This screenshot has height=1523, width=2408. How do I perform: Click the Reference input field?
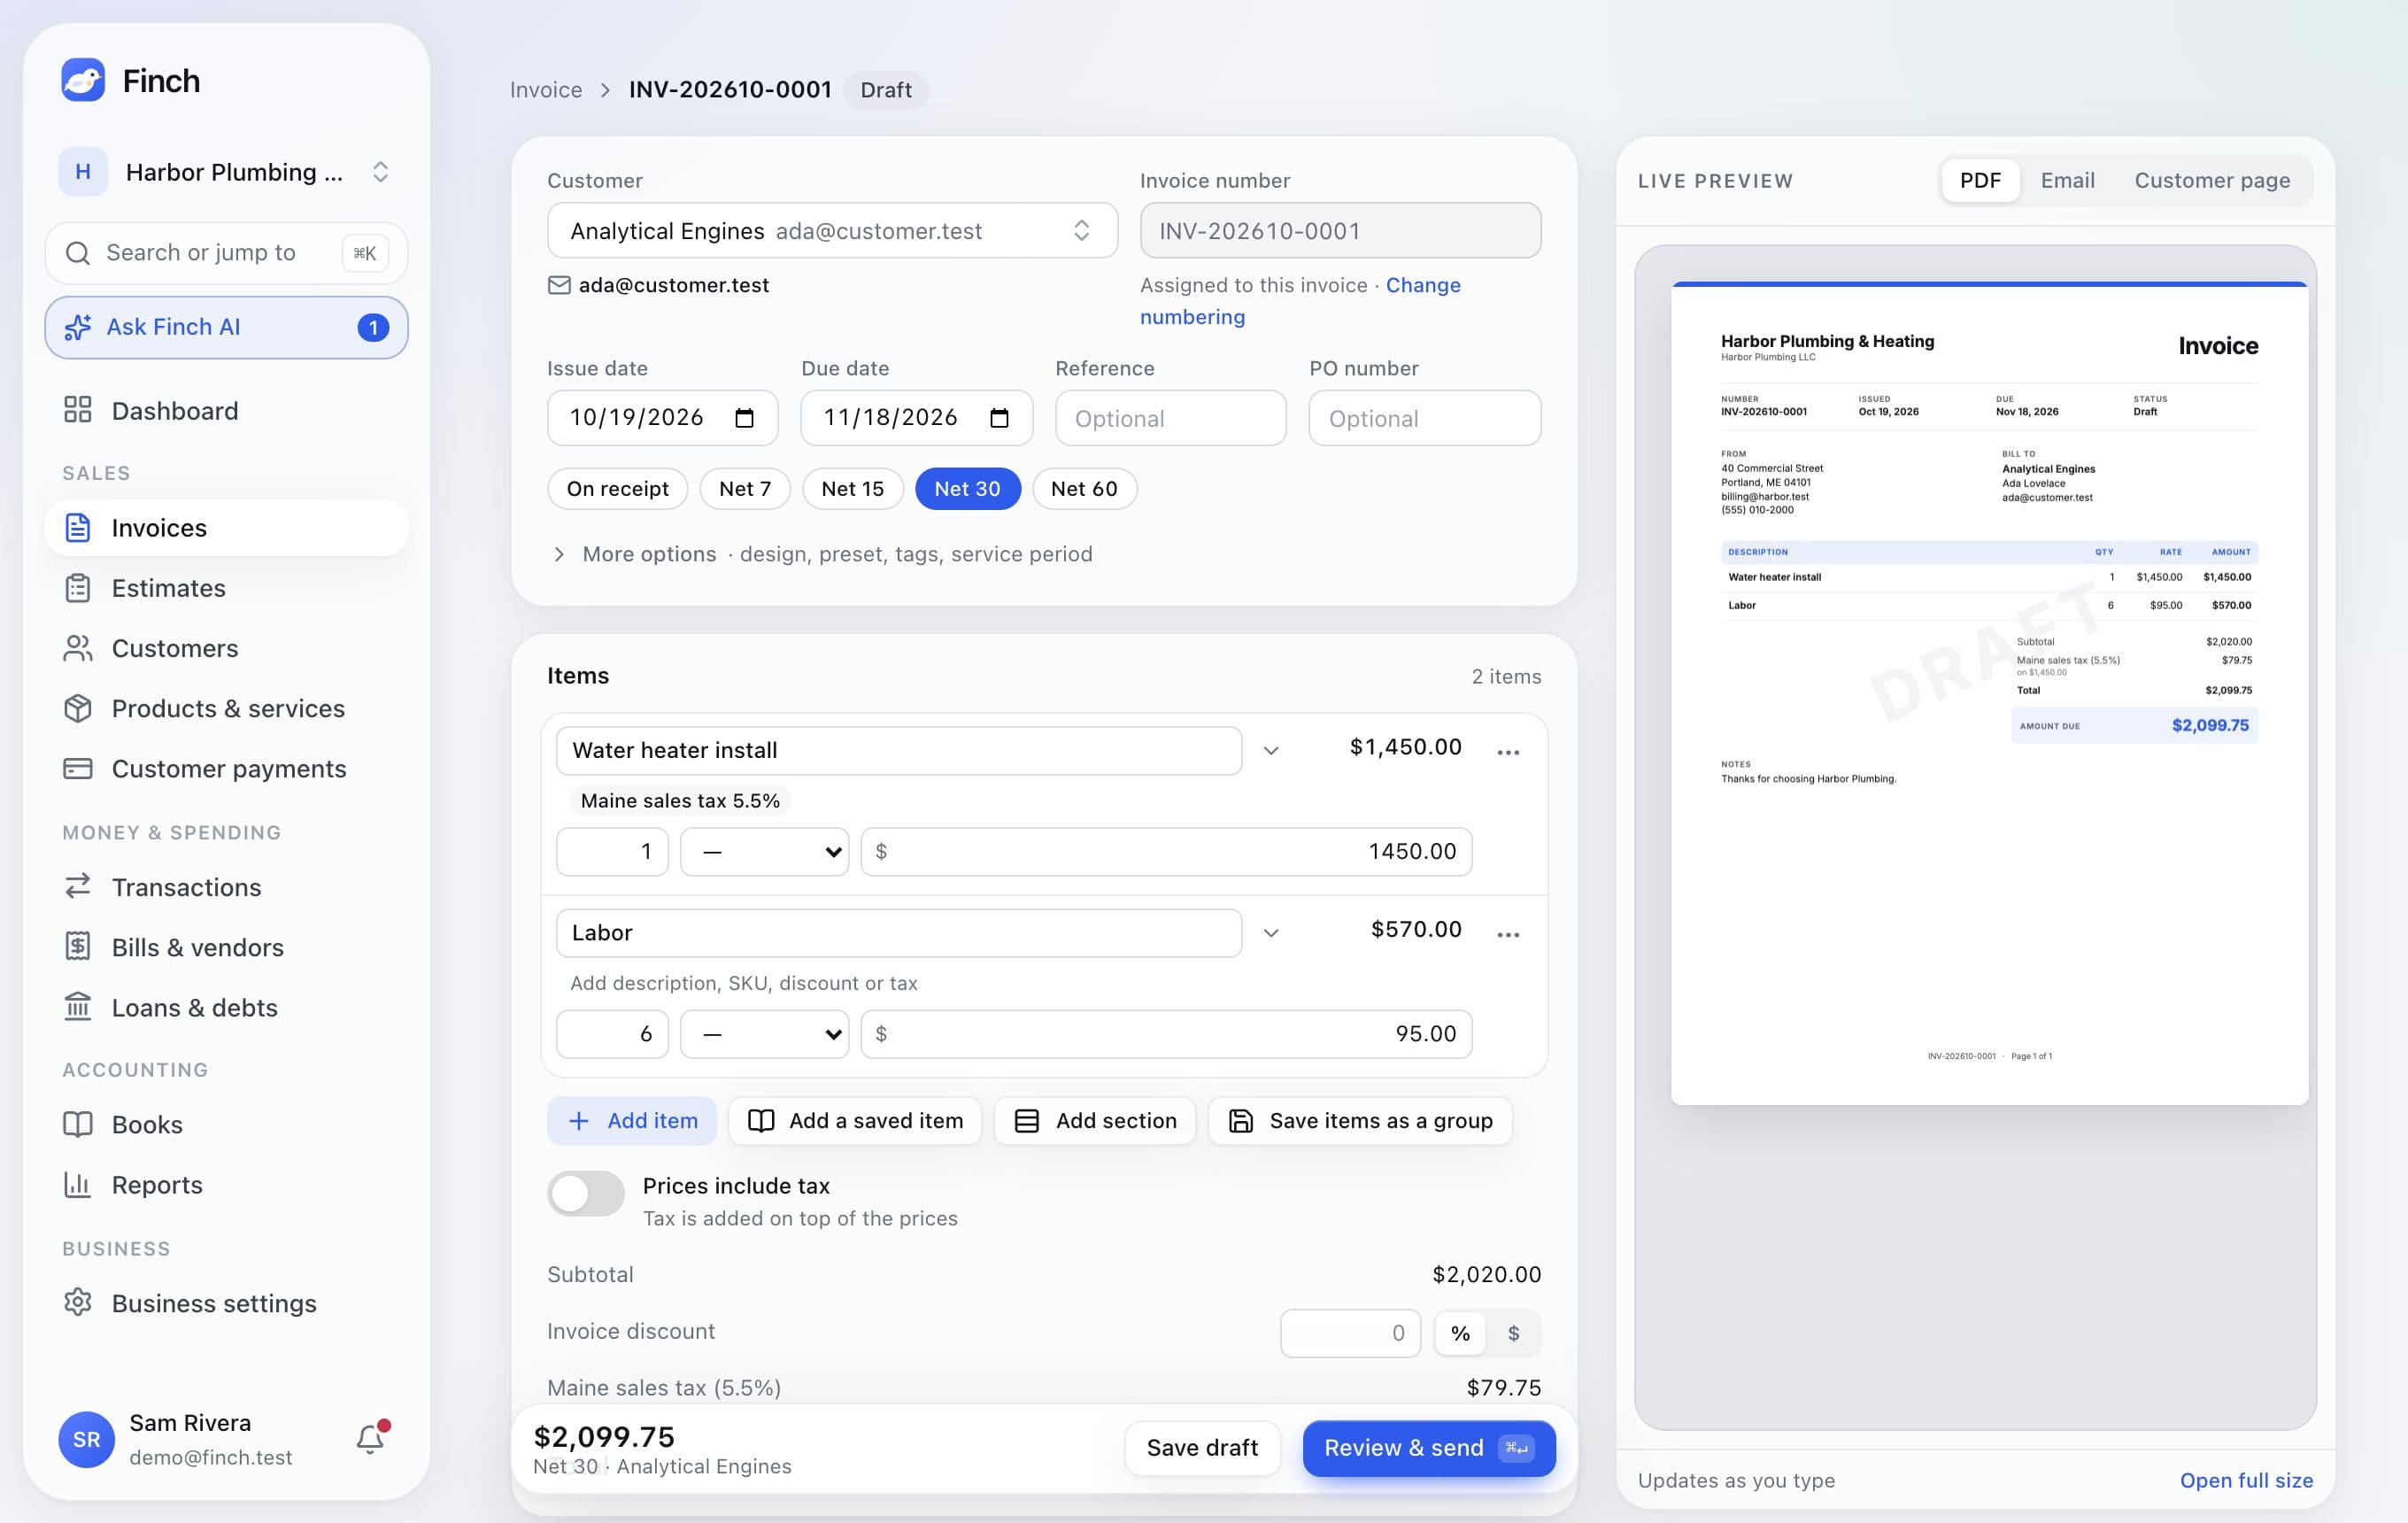(1170, 418)
